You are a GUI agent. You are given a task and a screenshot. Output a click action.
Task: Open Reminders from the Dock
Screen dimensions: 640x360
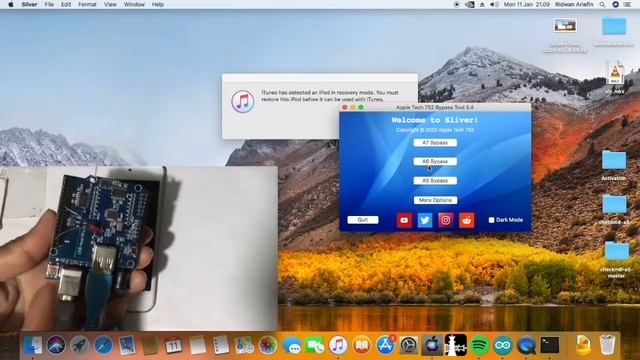tap(221, 345)
